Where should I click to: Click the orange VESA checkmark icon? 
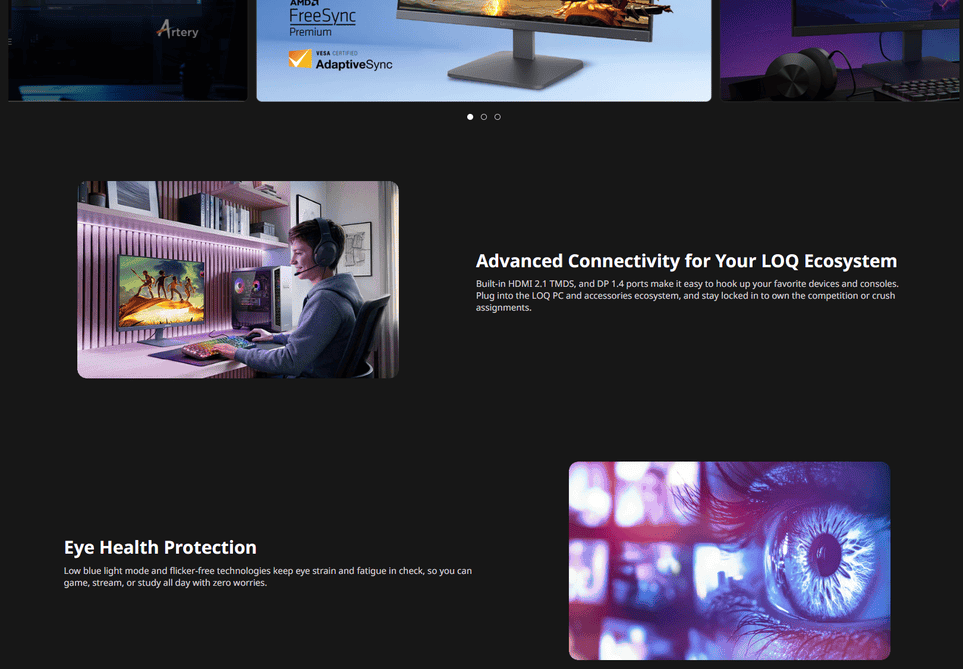click(300, 59)
